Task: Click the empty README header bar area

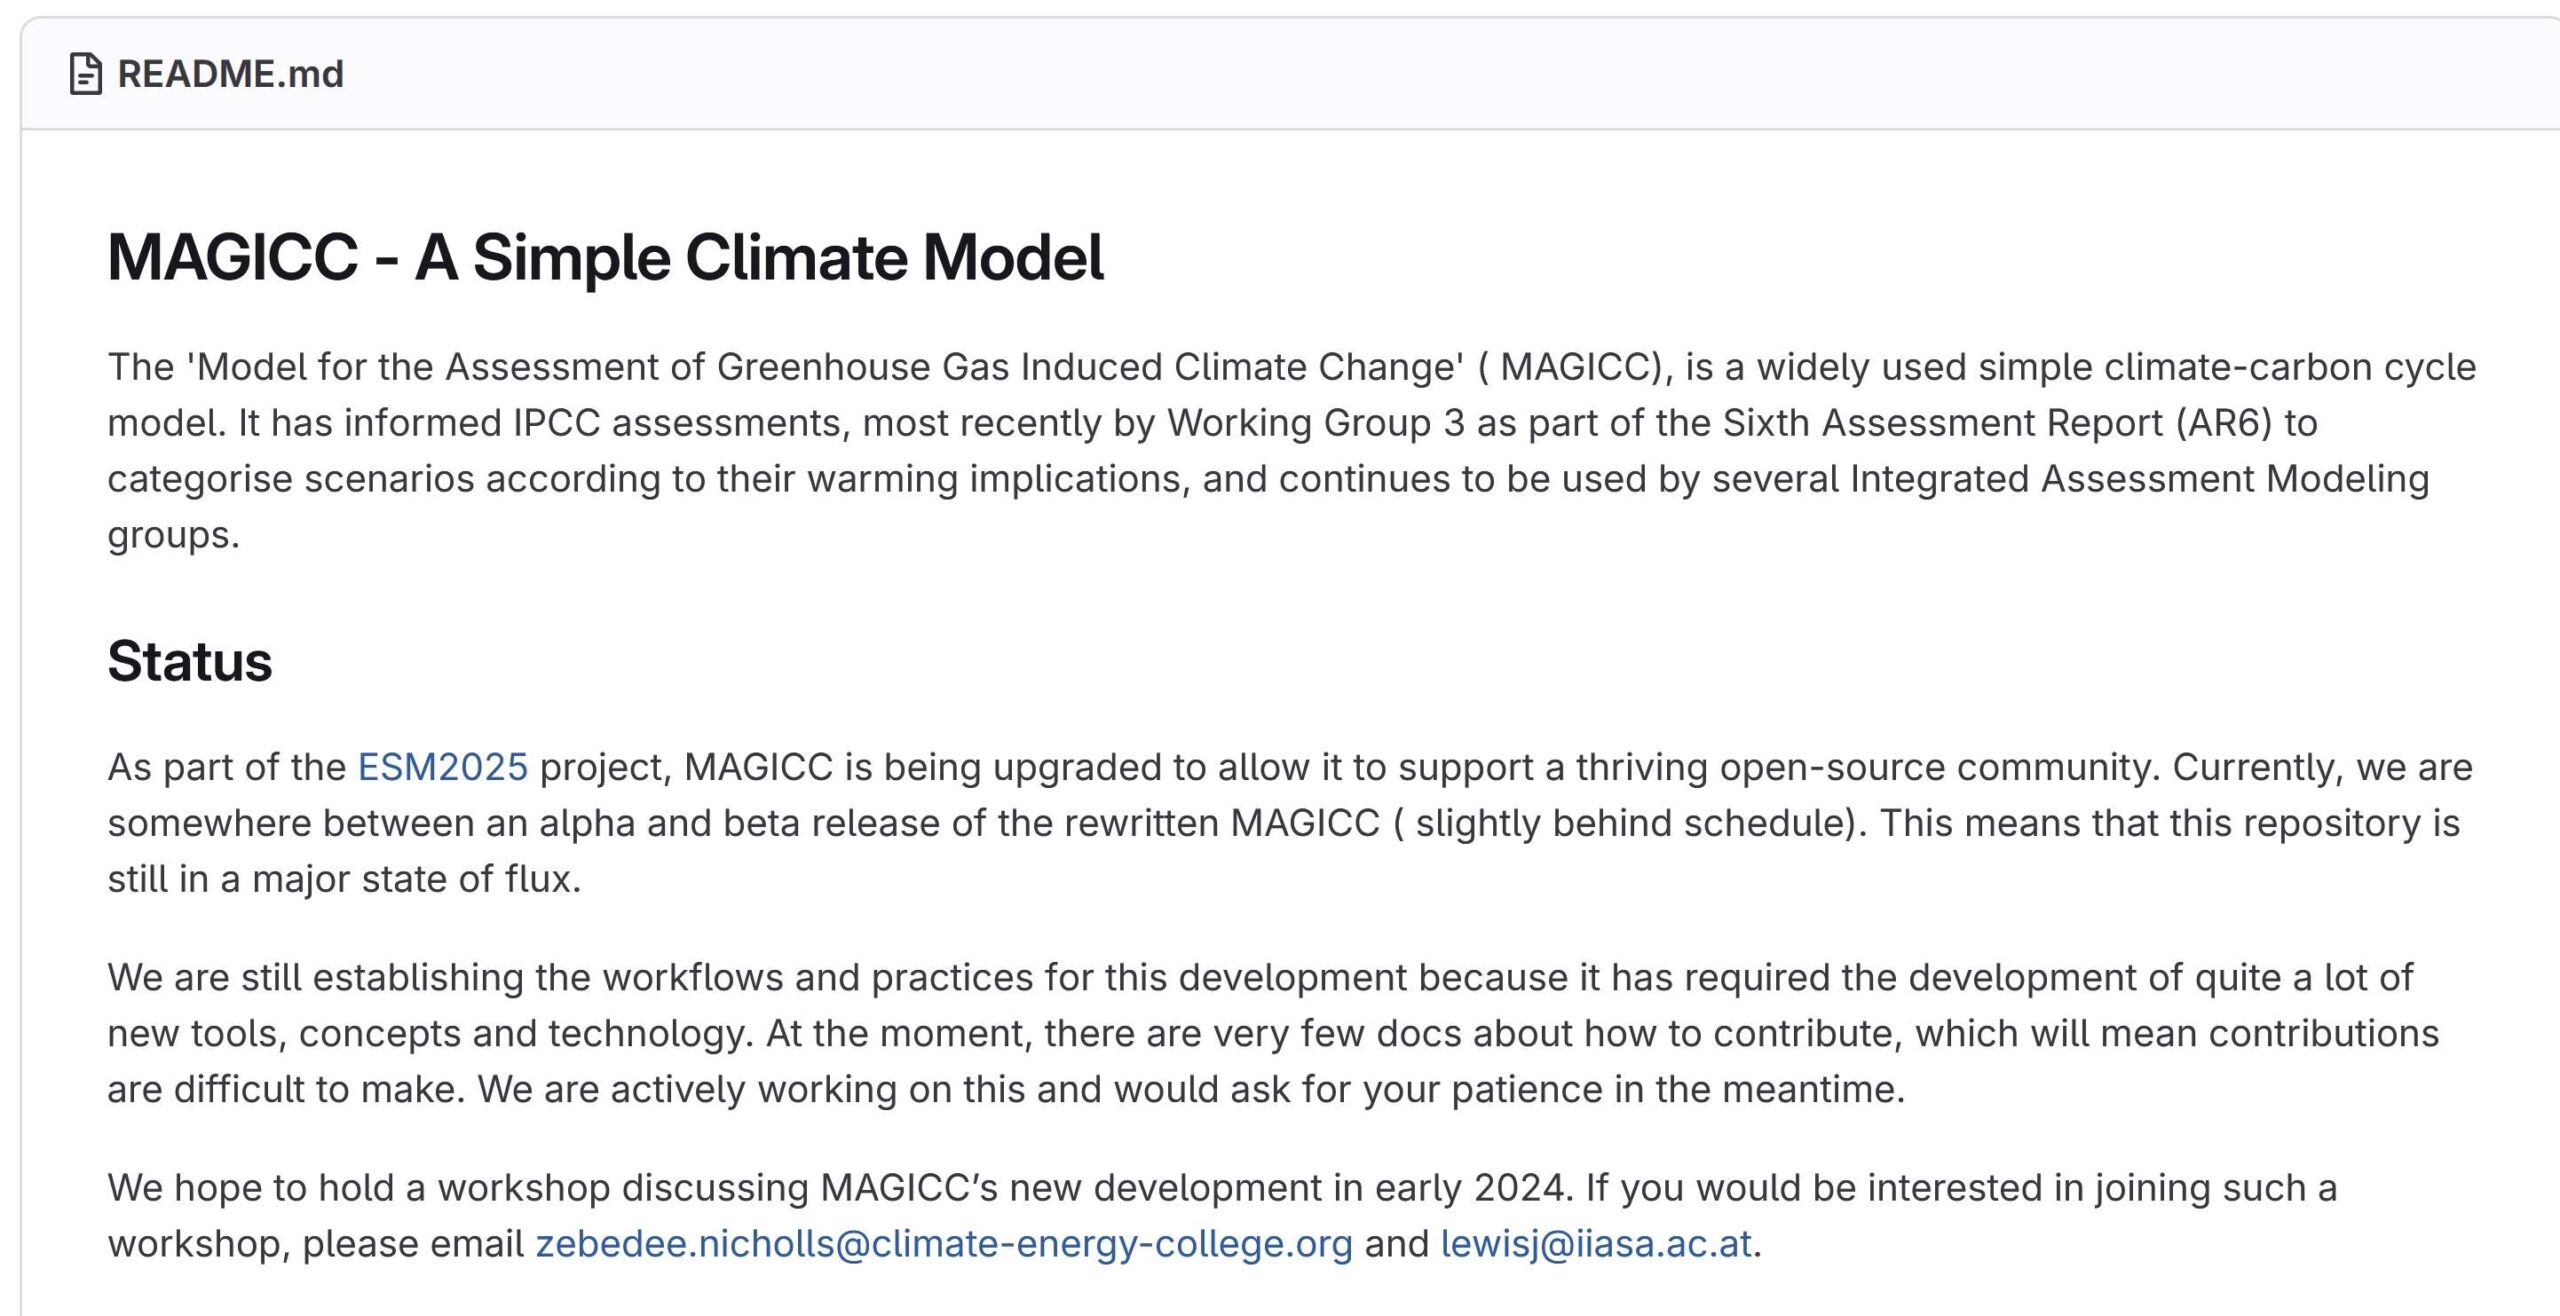Action: [x=1450, y=74]
